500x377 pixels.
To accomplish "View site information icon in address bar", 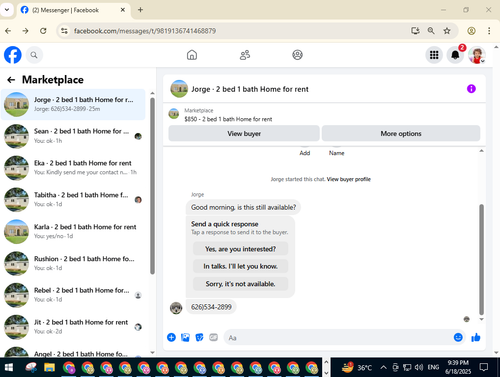I will tap(64, 31).
